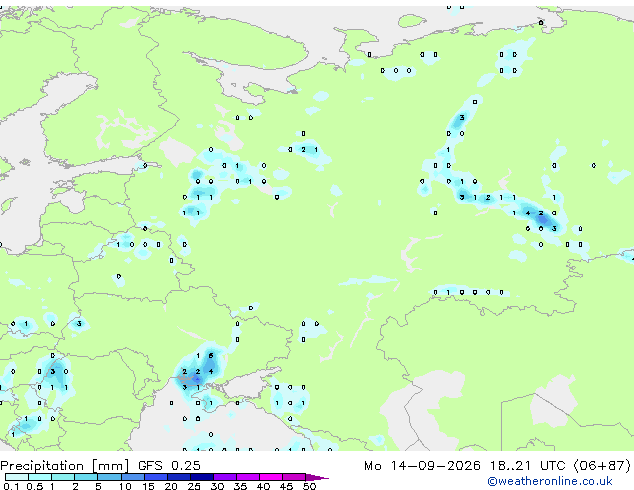634x490 pixels.
Task: Click the palest 0.1 mm legend swatch
Action: coord(17,477)
